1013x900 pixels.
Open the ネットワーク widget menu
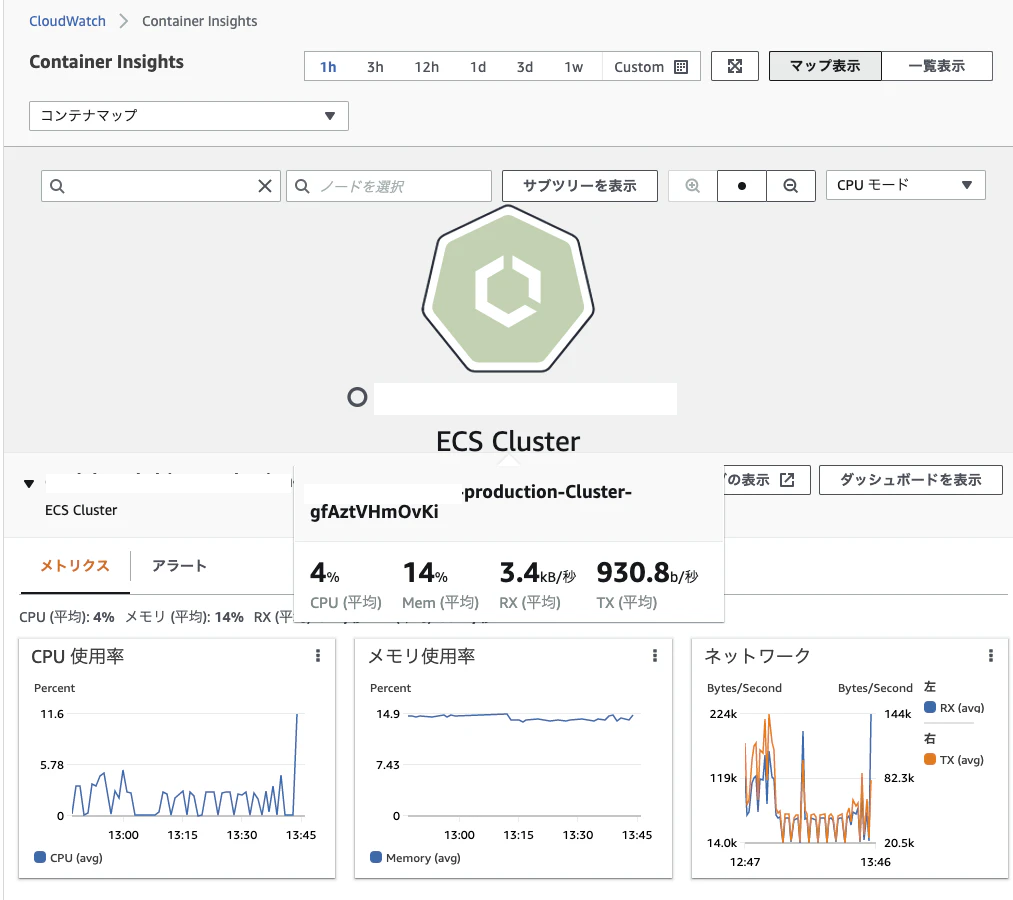[990, 656]
